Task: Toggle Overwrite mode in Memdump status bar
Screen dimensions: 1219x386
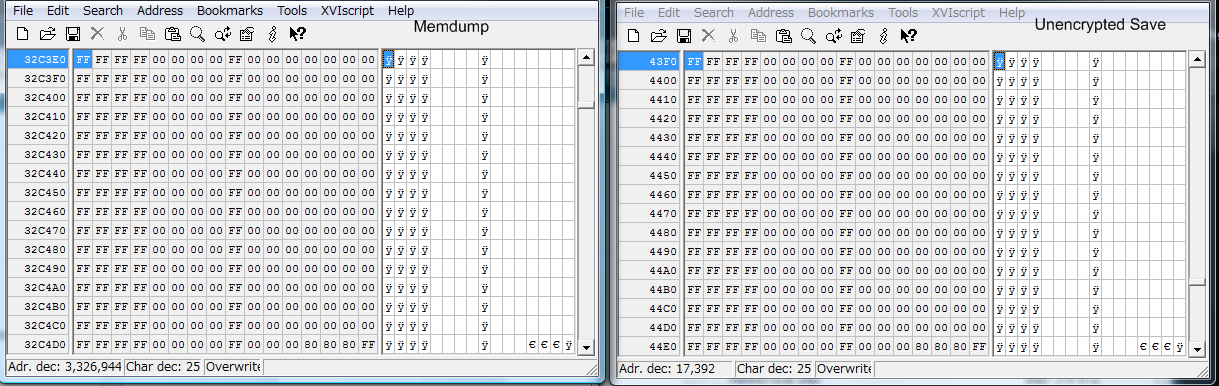Action: coord(233,367)
